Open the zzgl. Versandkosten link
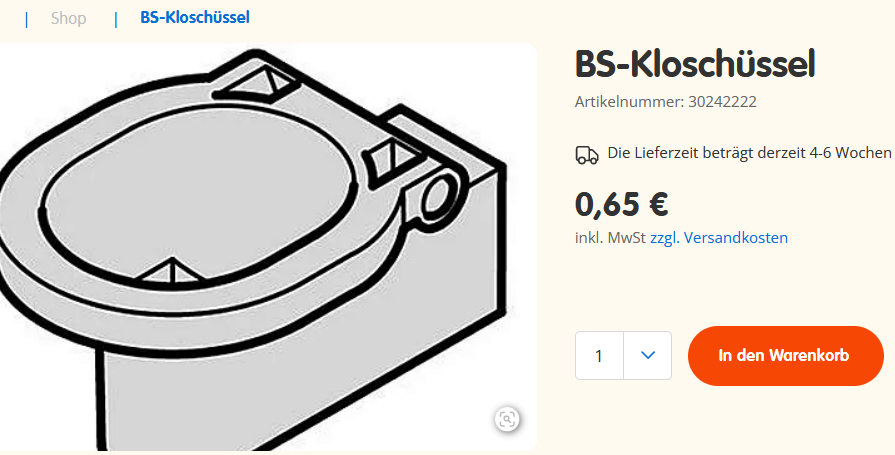This screenshot has height=455, width=895. tap(719, 238)
